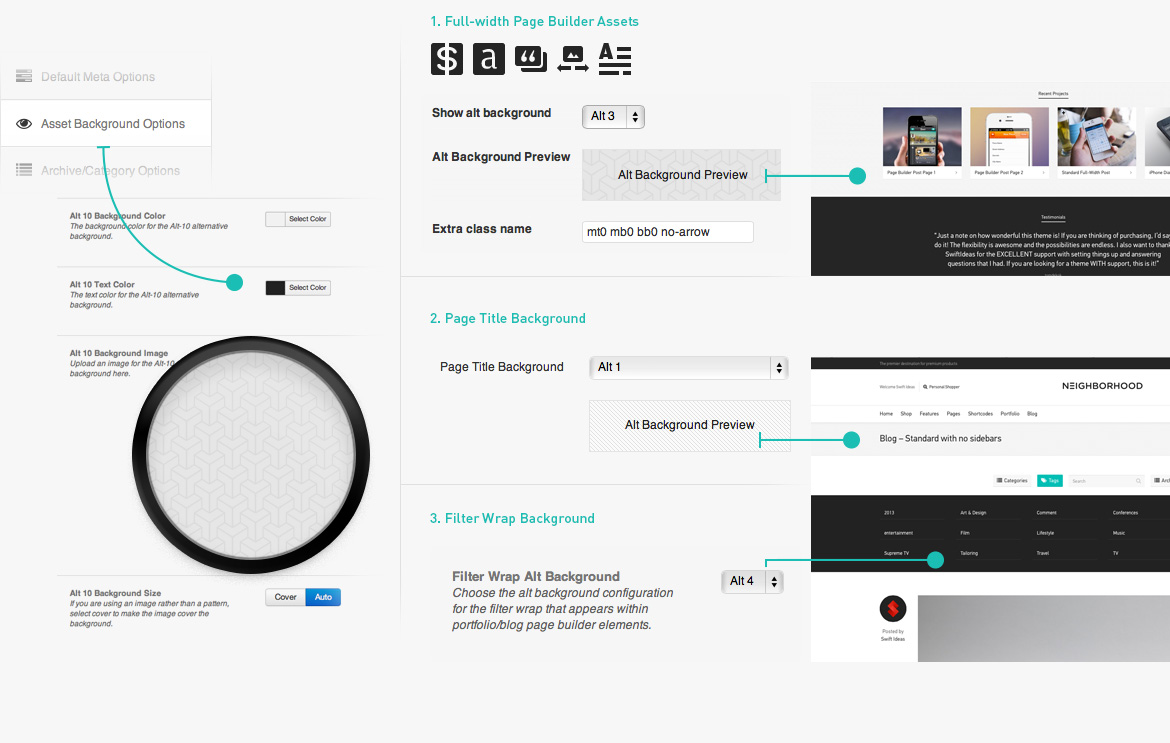Choose Auto for Alt 10 Background Size

click(x=323, y=598)
